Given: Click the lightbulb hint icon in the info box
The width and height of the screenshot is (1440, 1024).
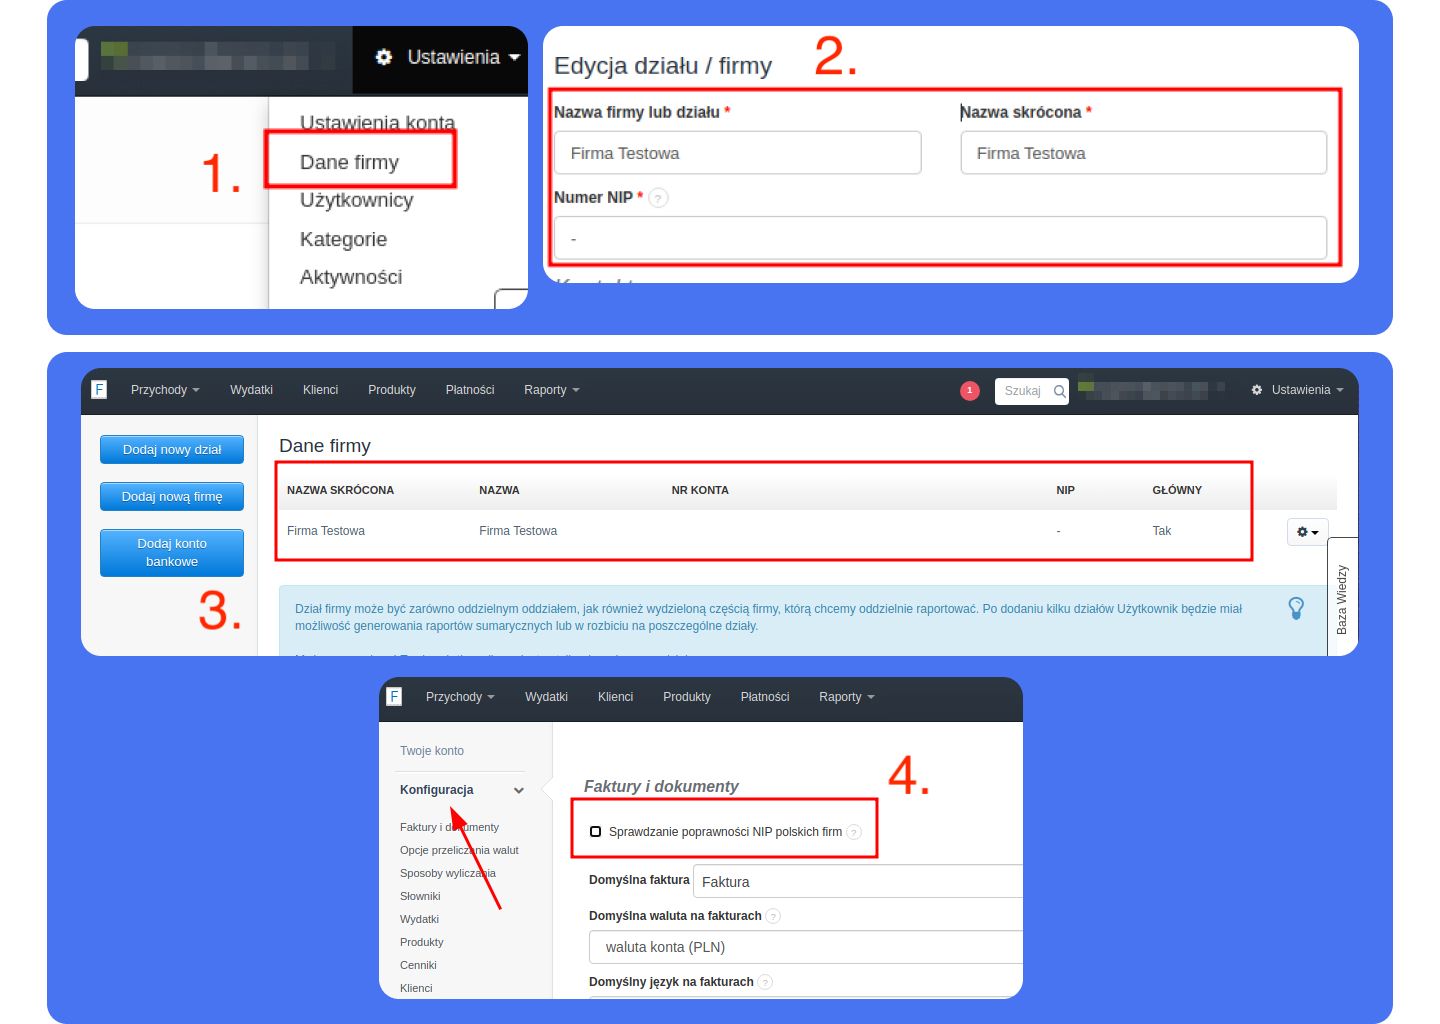Looking at the screenshot, I should click(x=1296, y=608).
